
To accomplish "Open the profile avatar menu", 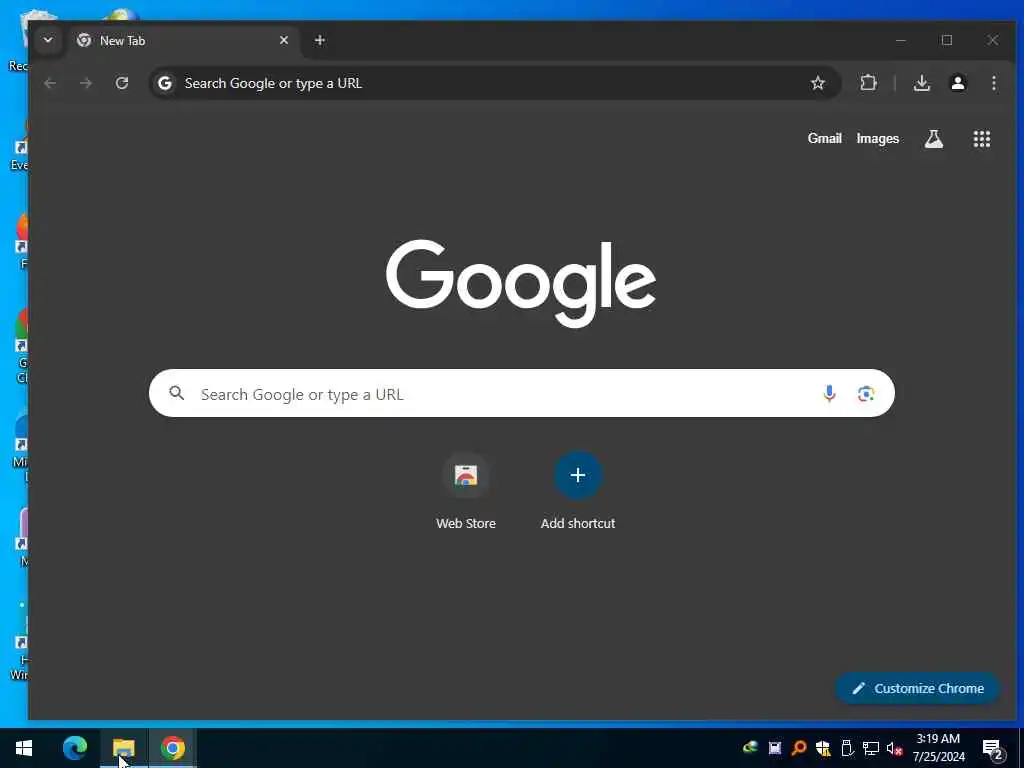I will pyautogui.click(x=957, y=83).
